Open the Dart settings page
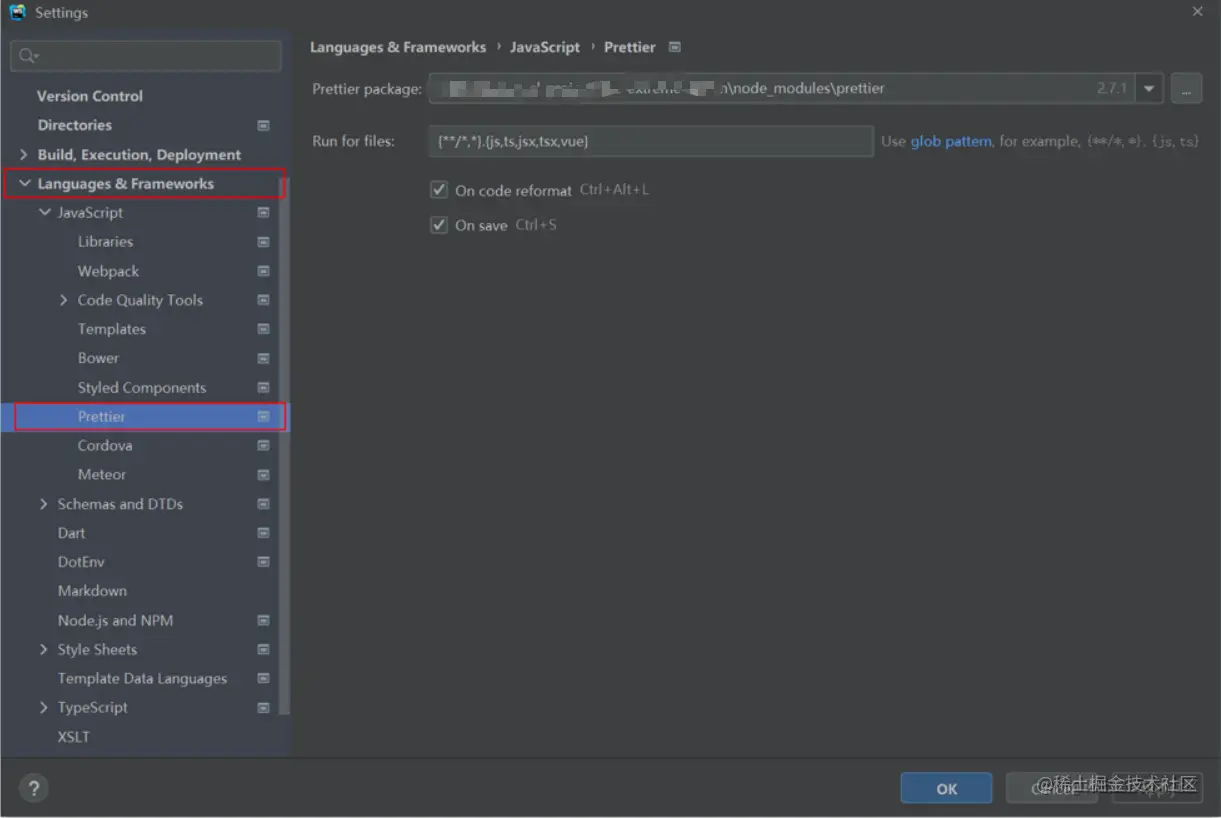 [71, 533]
